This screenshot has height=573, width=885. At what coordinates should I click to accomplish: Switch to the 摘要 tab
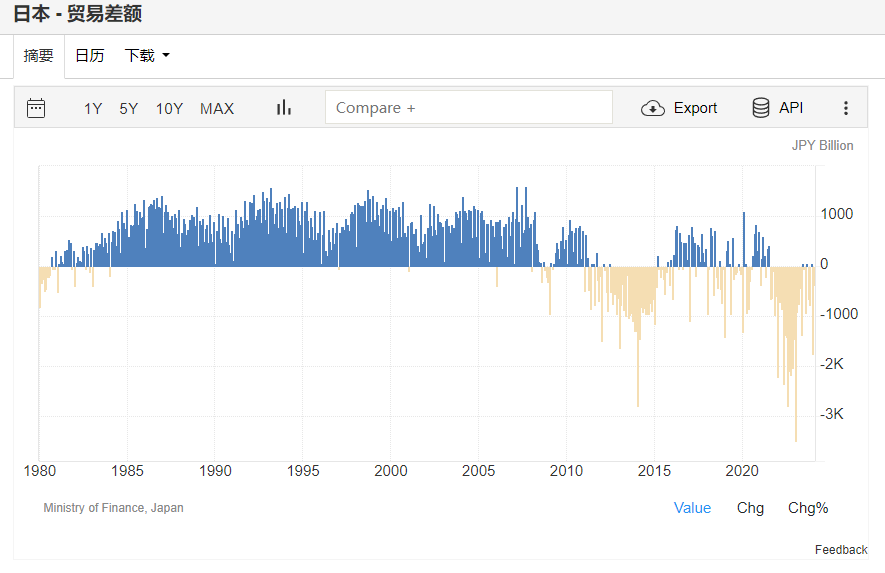[39, 56]
